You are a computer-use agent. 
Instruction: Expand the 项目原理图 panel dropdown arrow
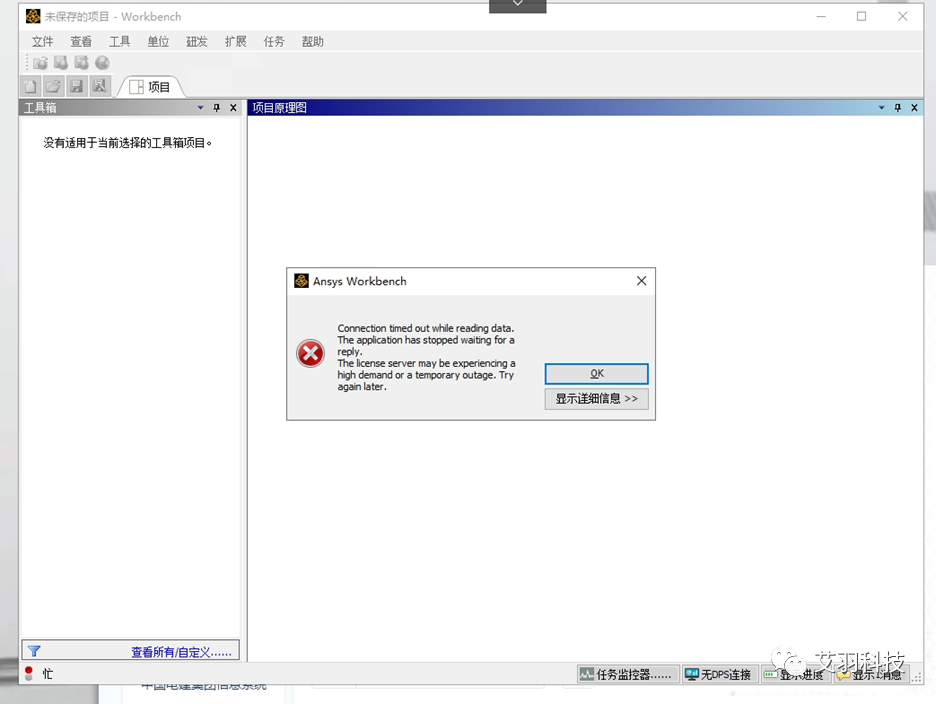click(x=882, y=108)
